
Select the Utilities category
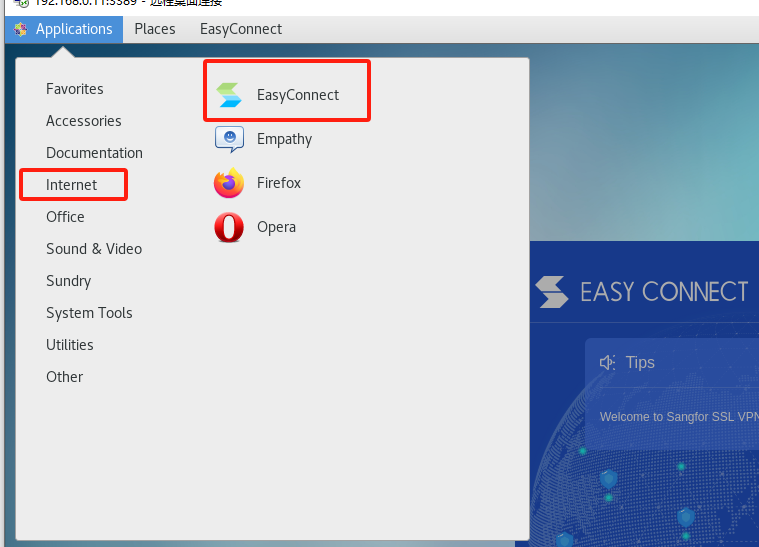(x=70, y=345)
